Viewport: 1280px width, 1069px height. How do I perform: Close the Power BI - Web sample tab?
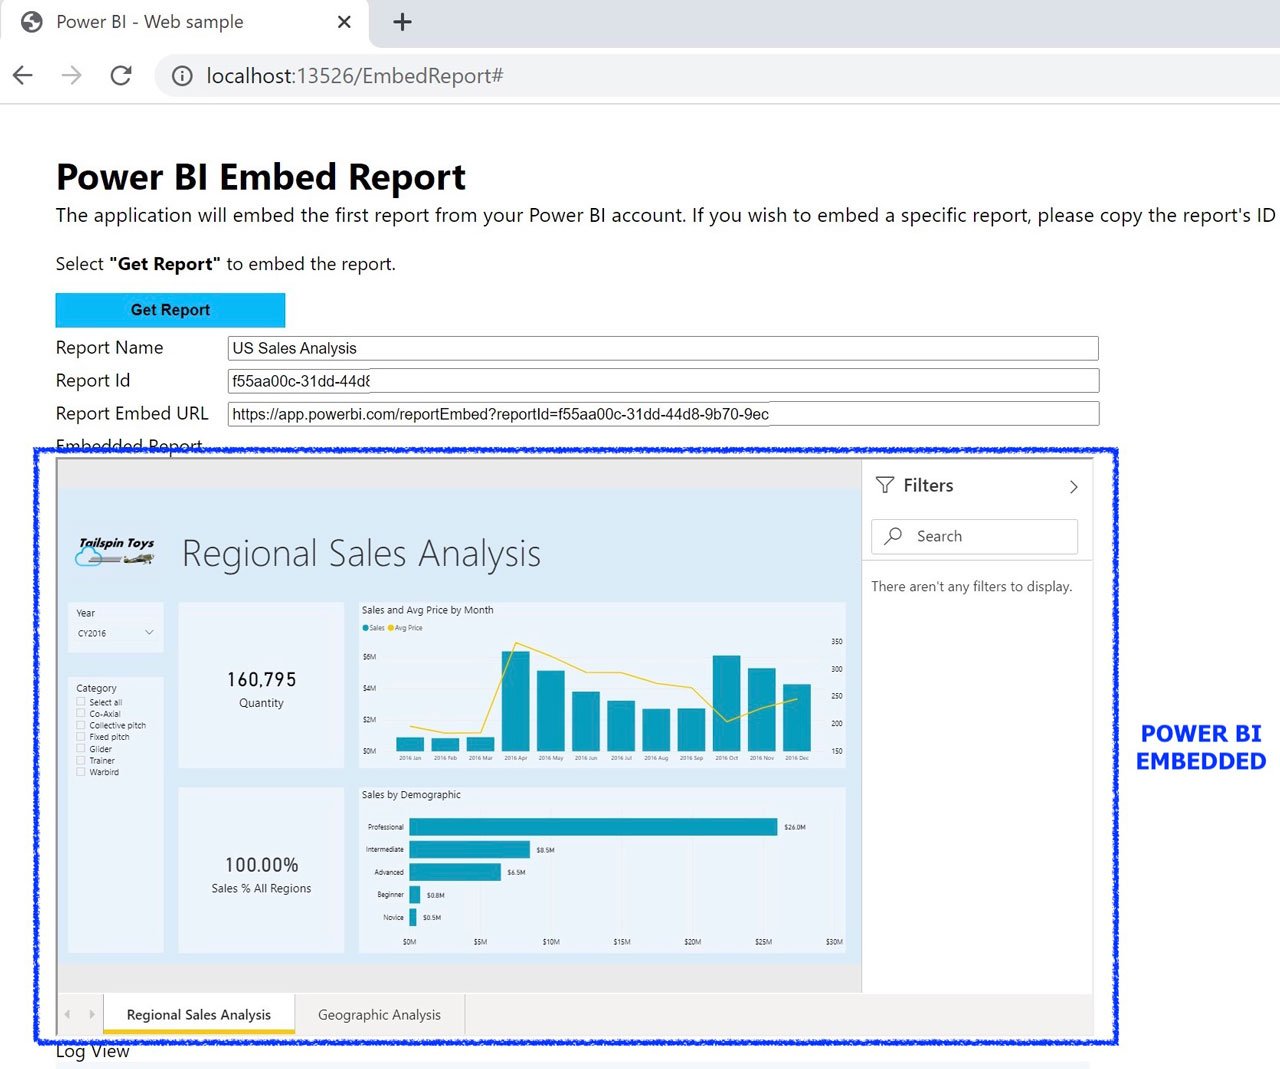pos(344,22)
